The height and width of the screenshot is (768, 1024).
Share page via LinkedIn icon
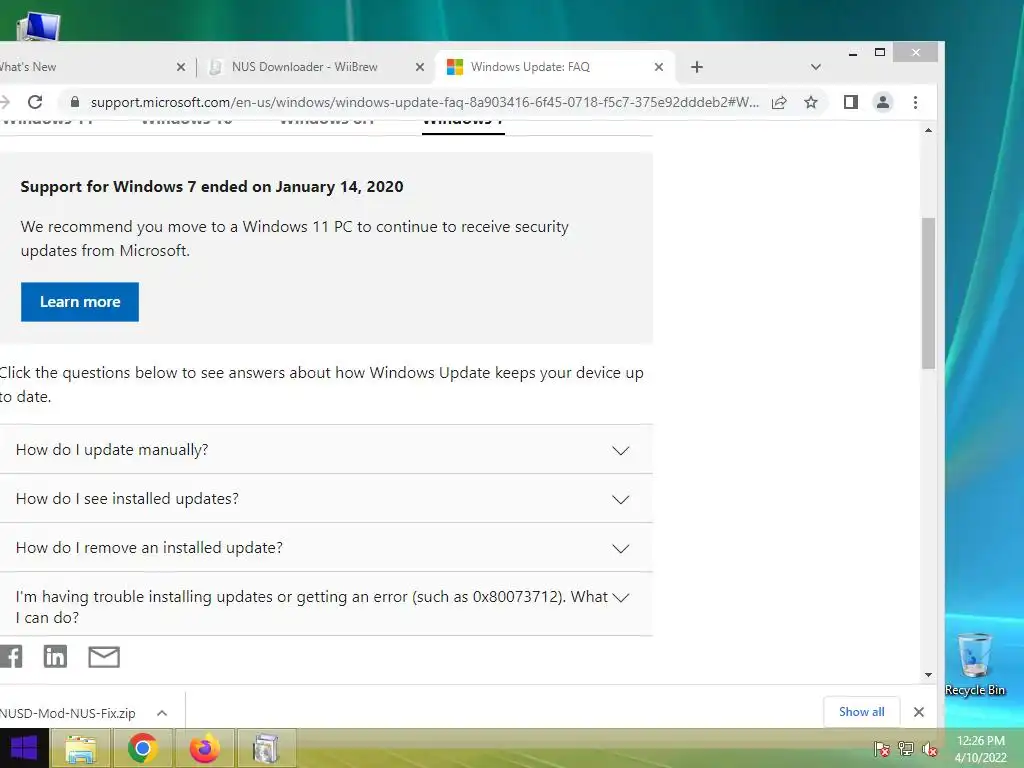55,656
